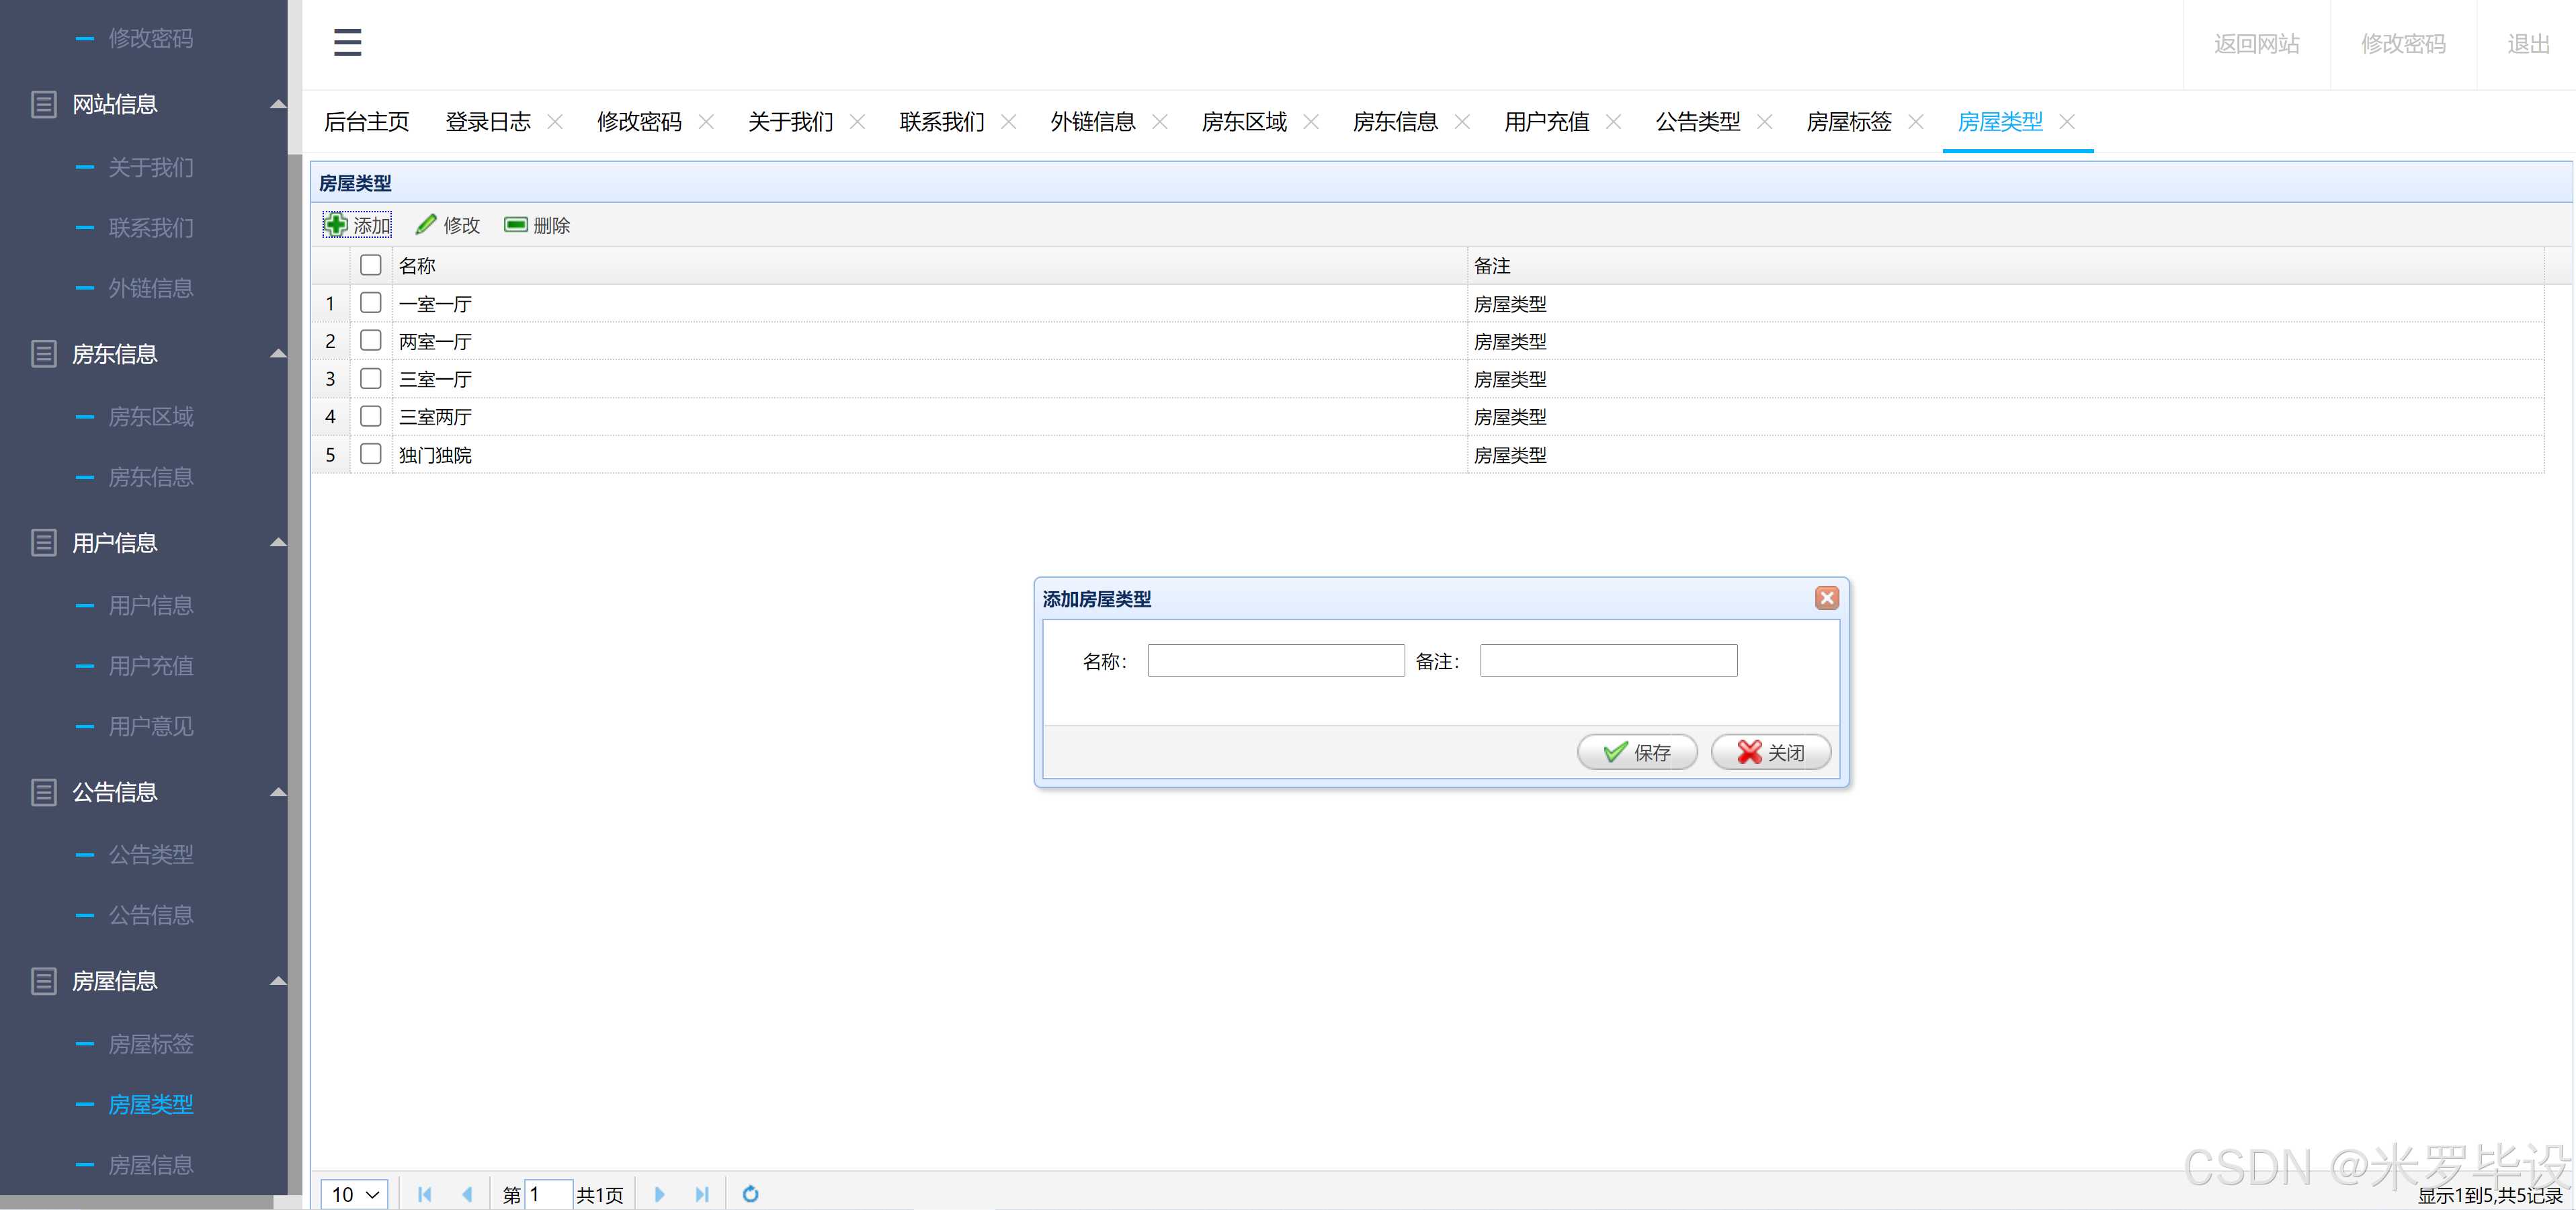The image size is (2576, 1210).
Task: Open 公告类型 in the sidebar menu
Action: (151, 854)
